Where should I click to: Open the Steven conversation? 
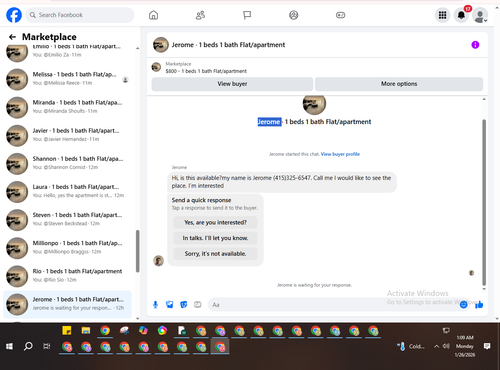click(x=68, y=220)
